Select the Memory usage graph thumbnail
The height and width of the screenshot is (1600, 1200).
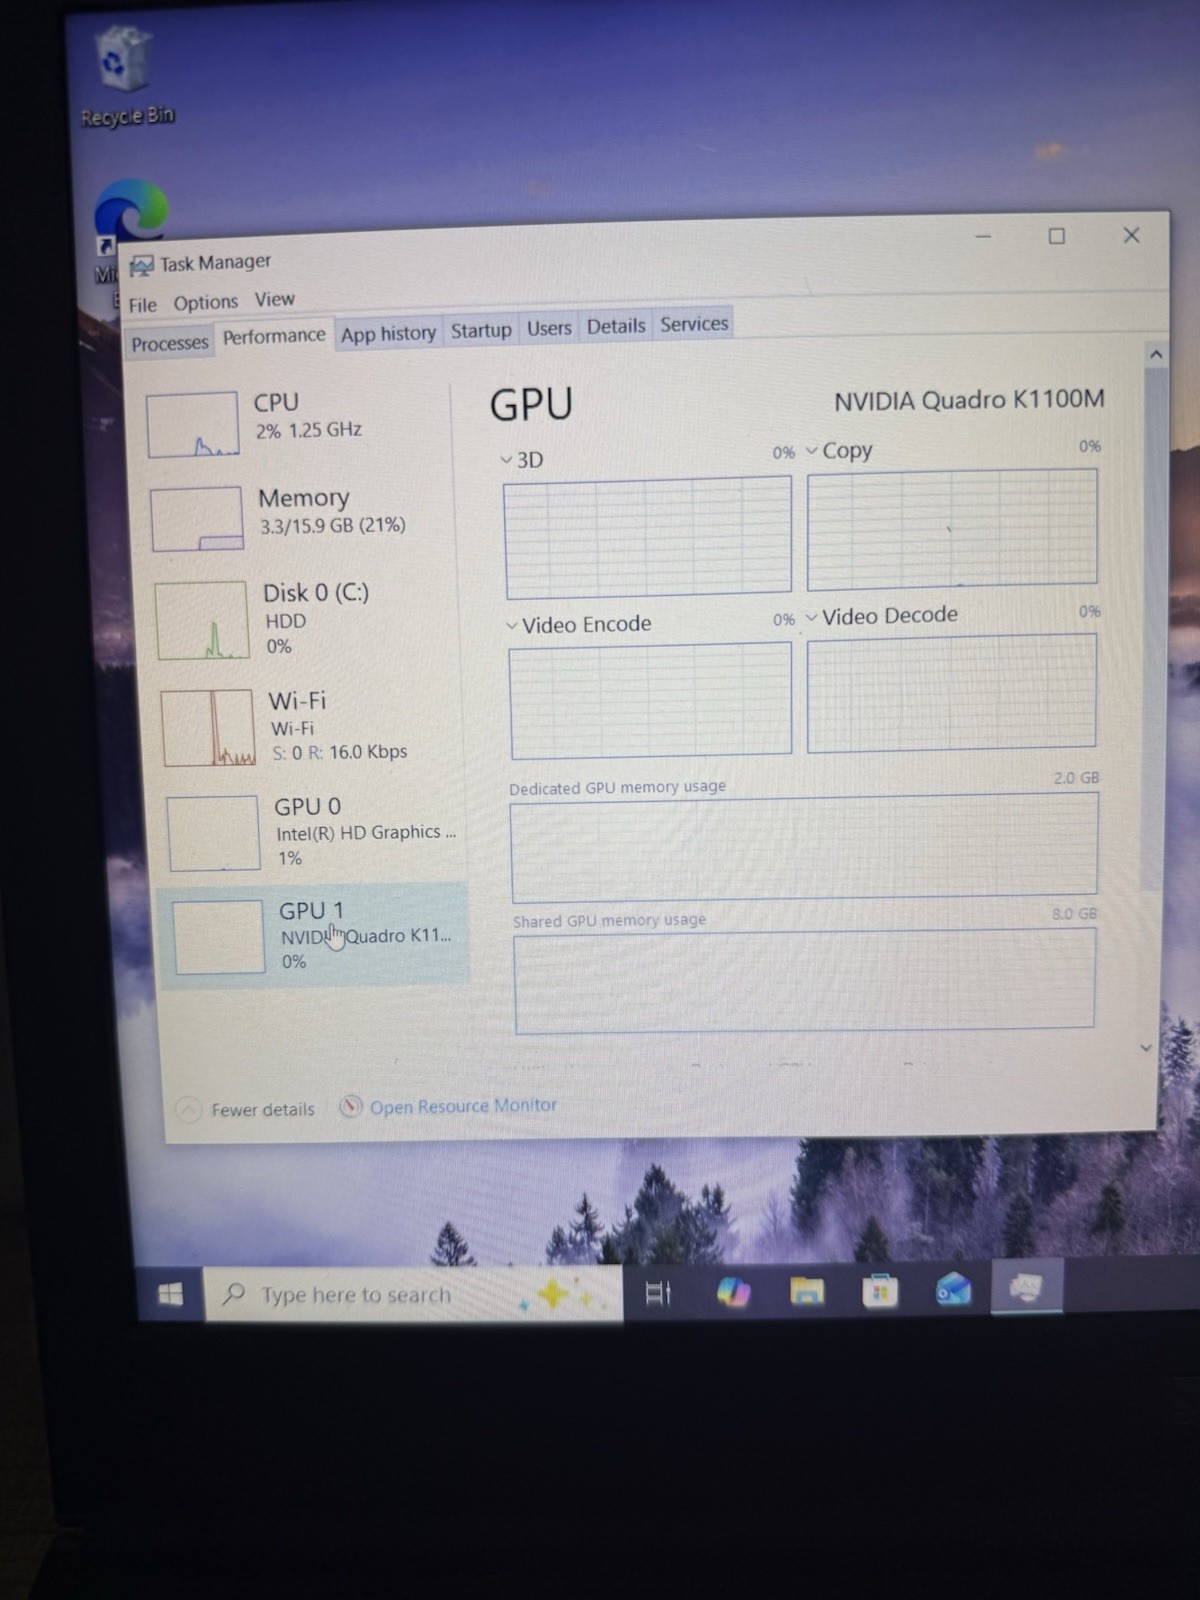tap(197, 519)
